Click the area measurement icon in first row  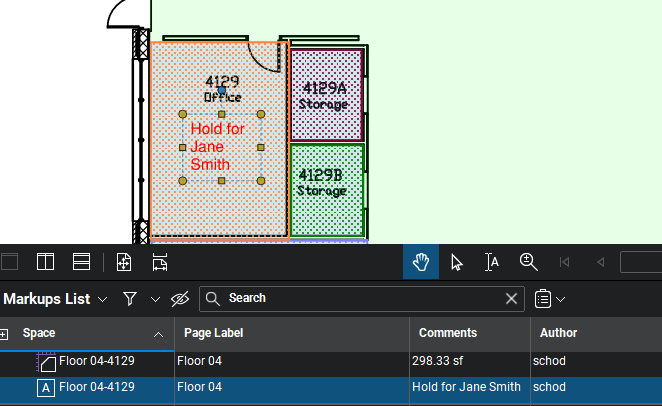click(46, 362)
